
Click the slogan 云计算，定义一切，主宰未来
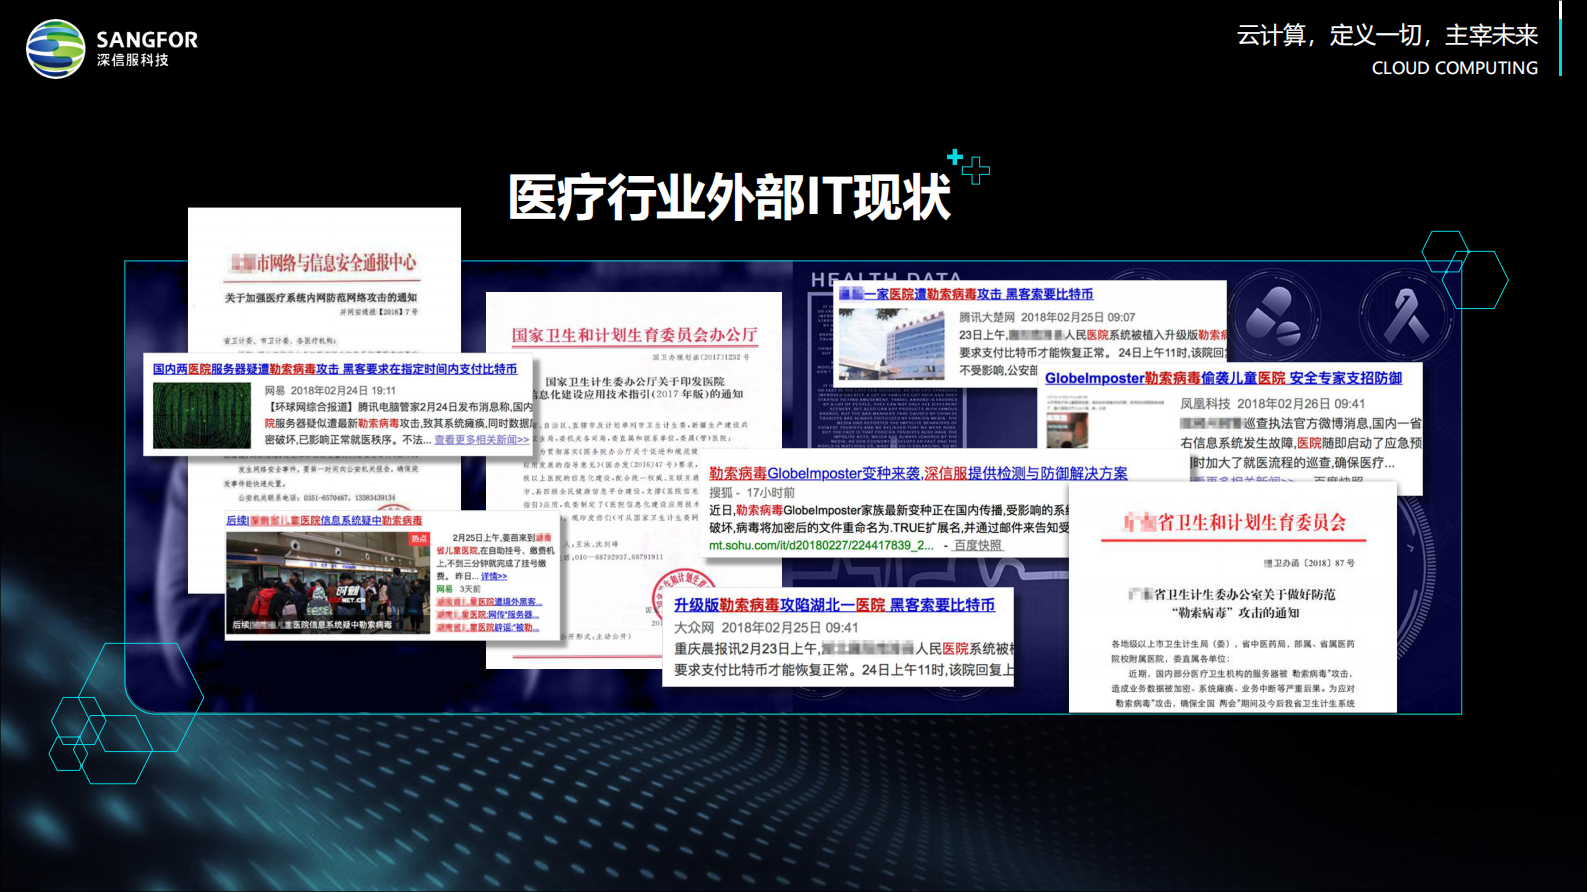tap(1387, 35)
